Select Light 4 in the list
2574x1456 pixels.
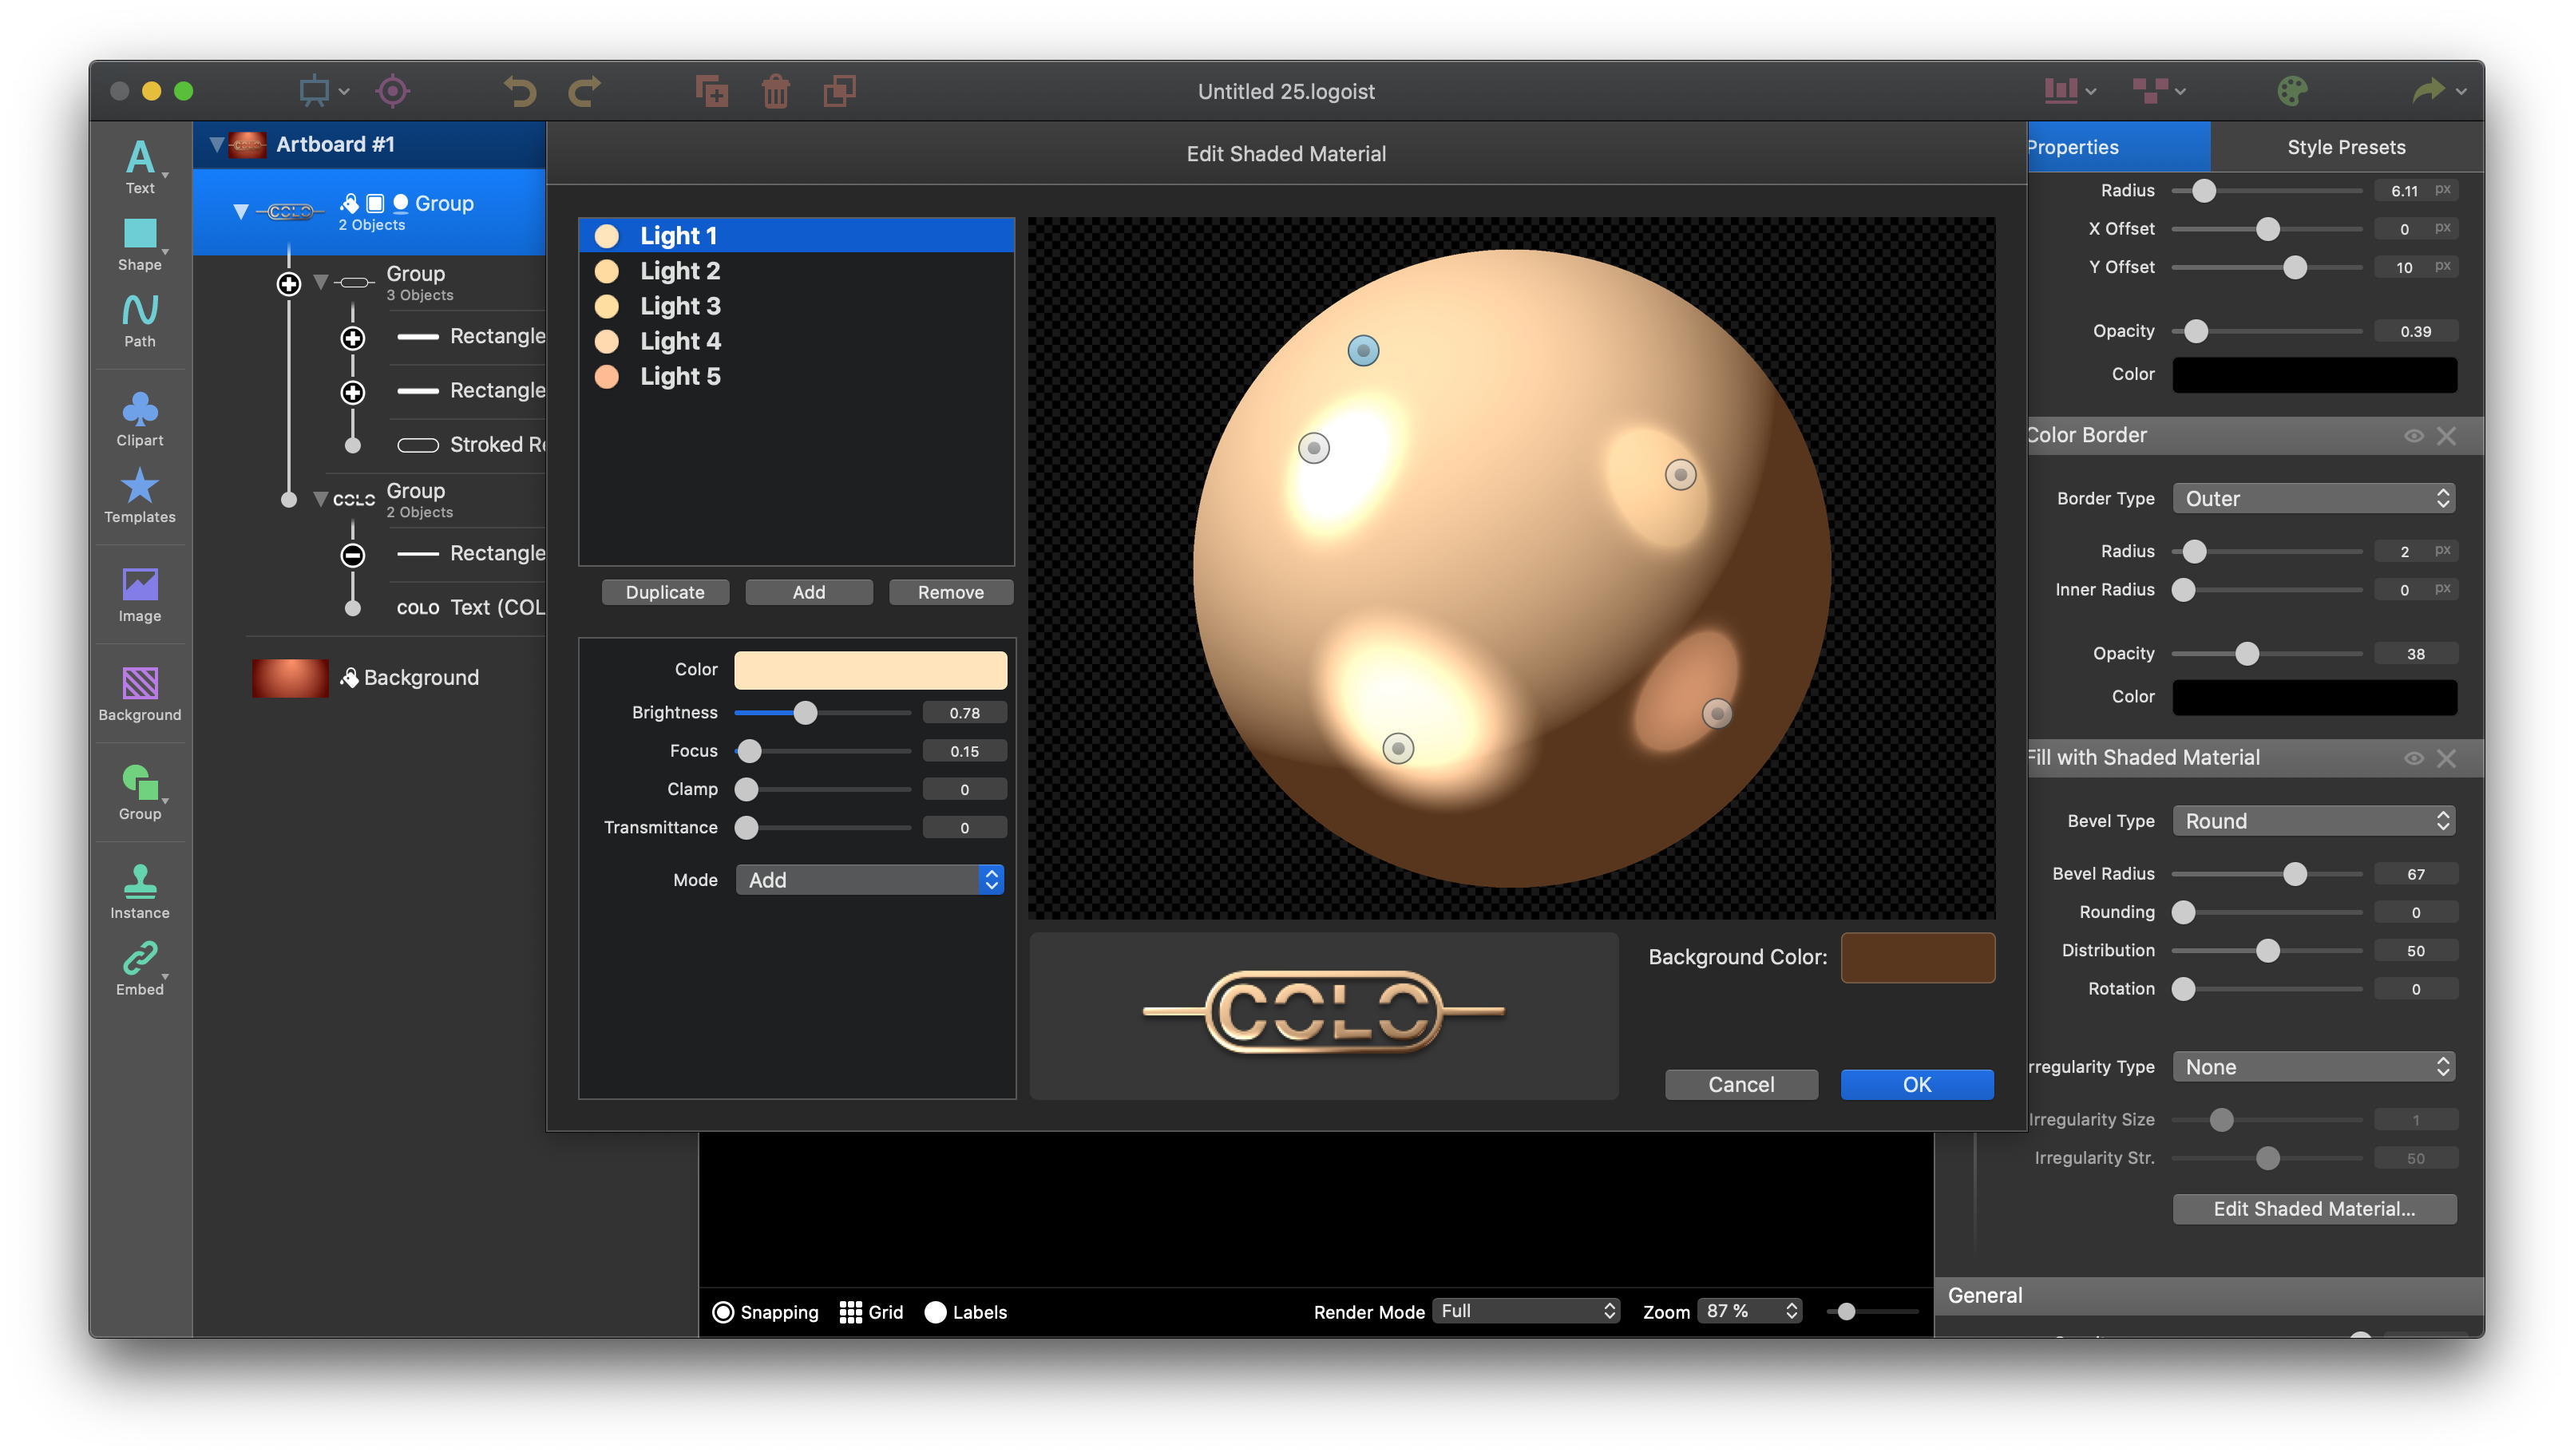(796, 341)
